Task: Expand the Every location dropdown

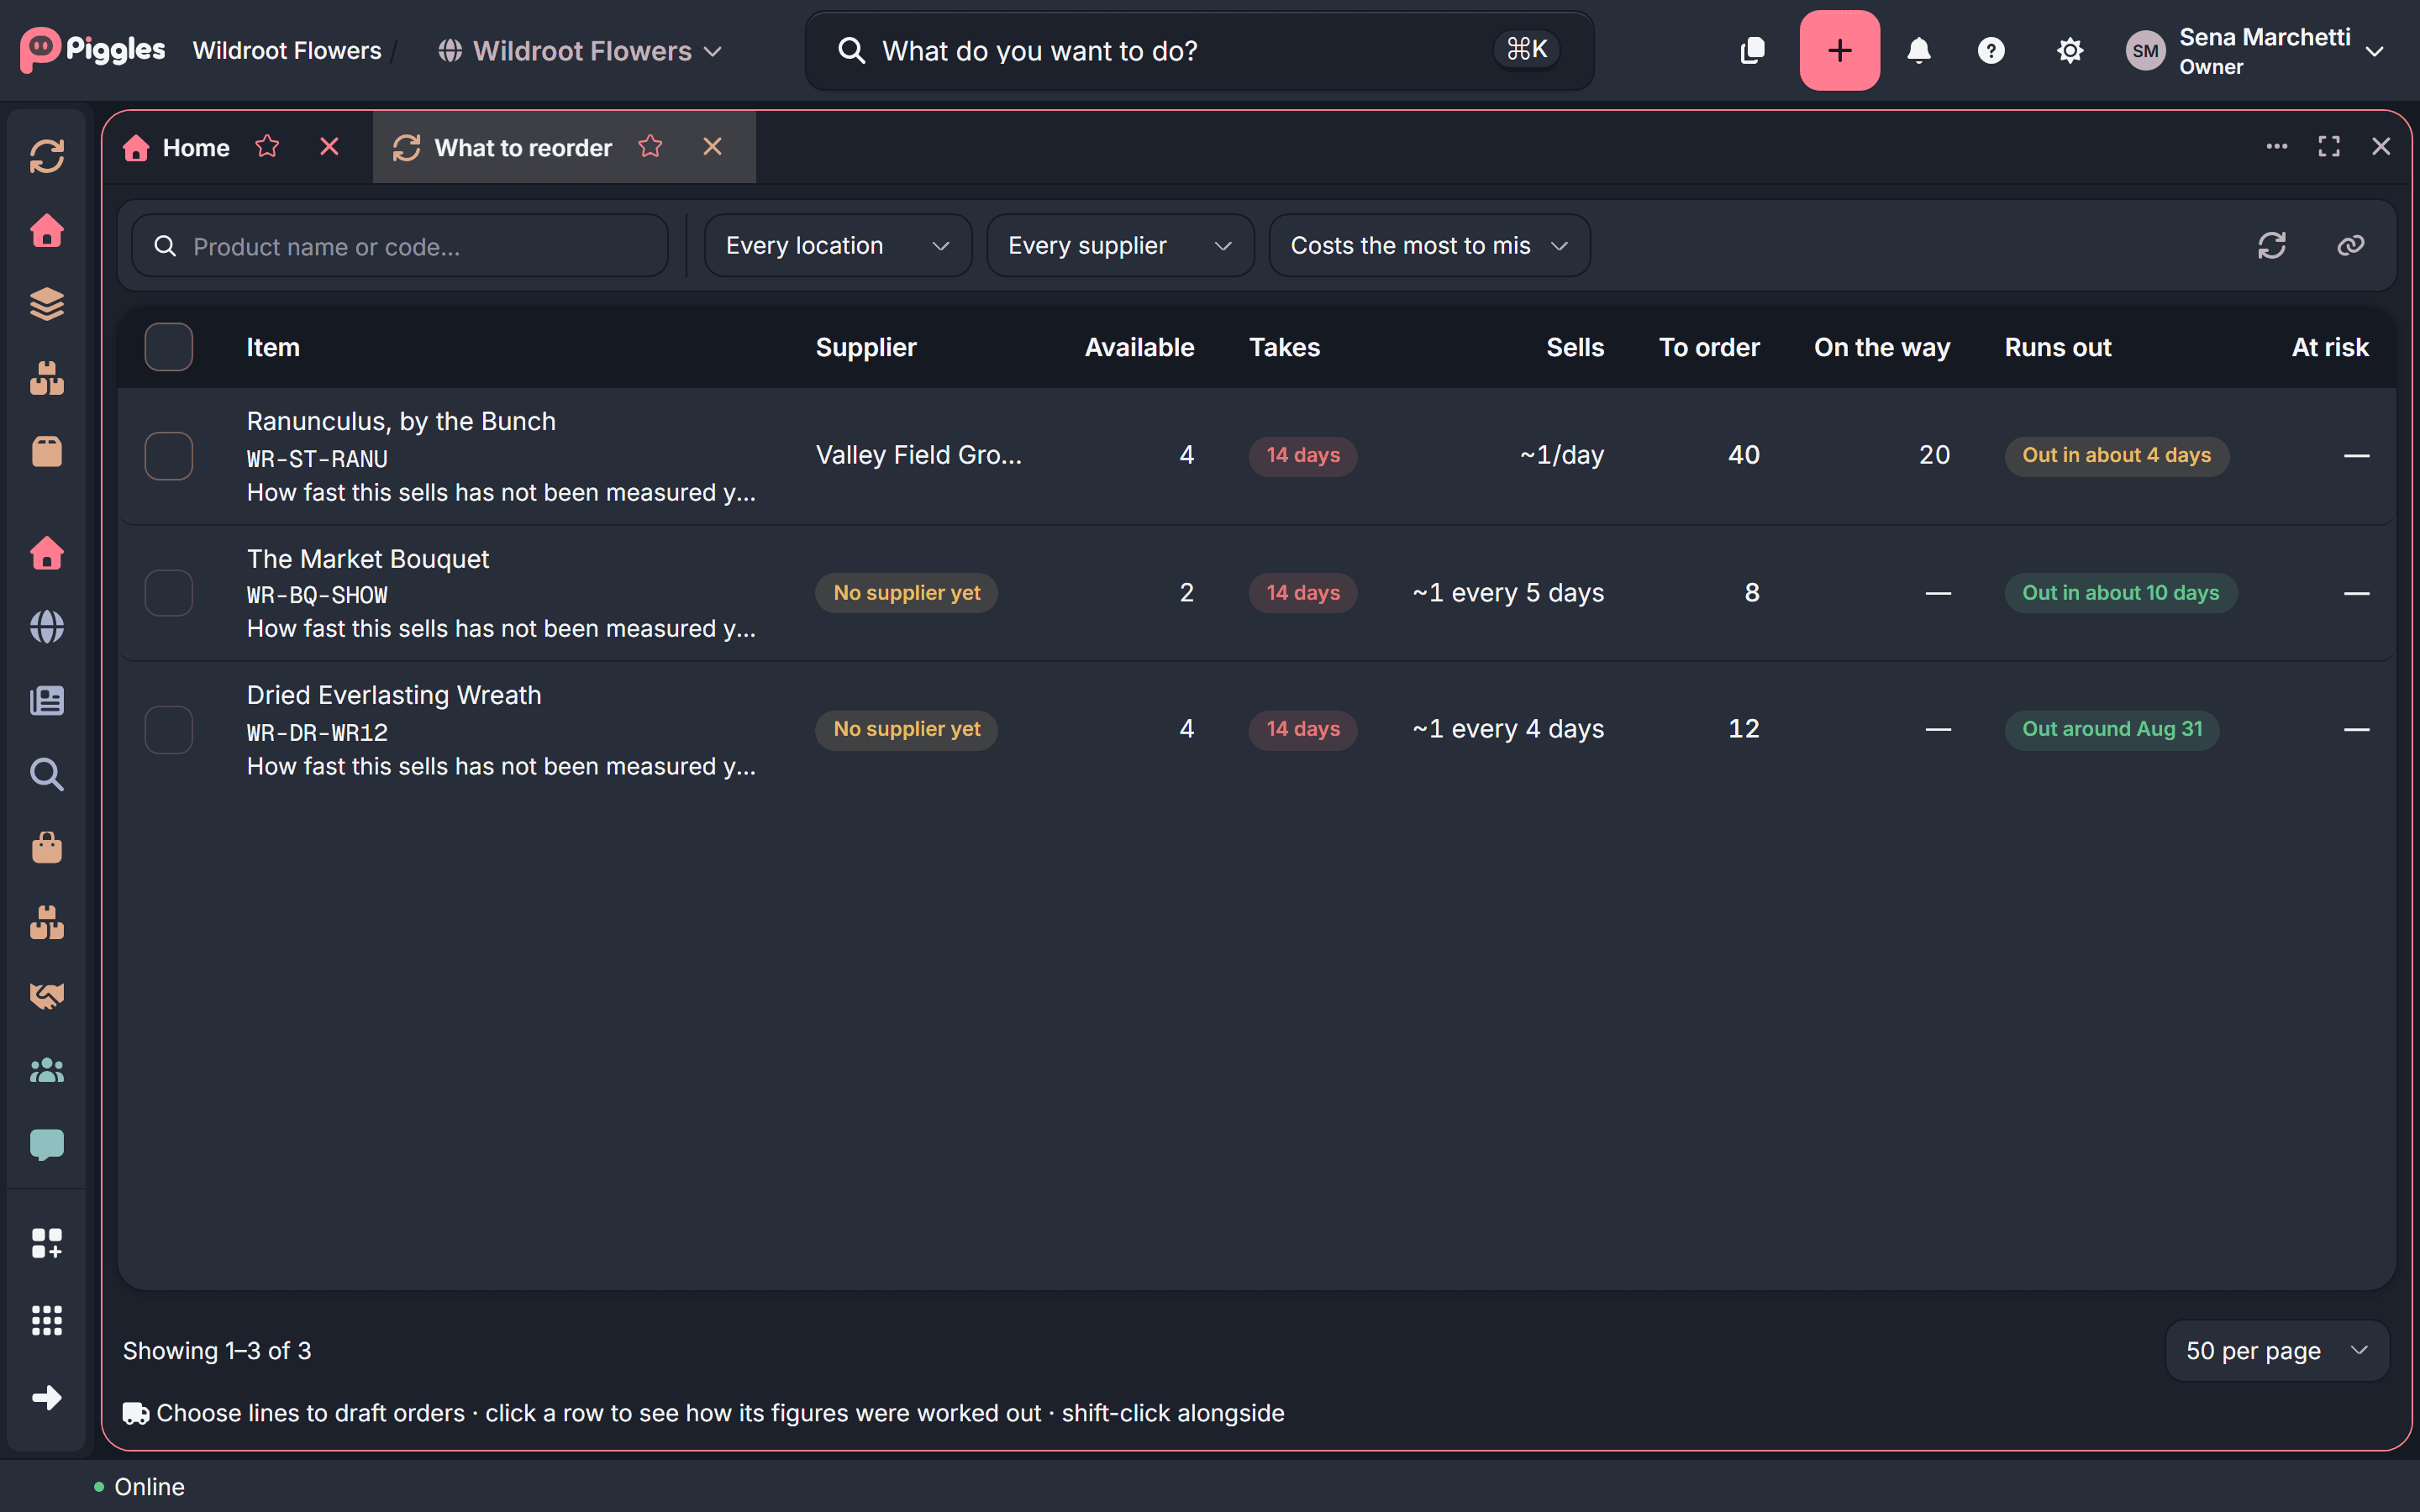Action: pos(838,245)
